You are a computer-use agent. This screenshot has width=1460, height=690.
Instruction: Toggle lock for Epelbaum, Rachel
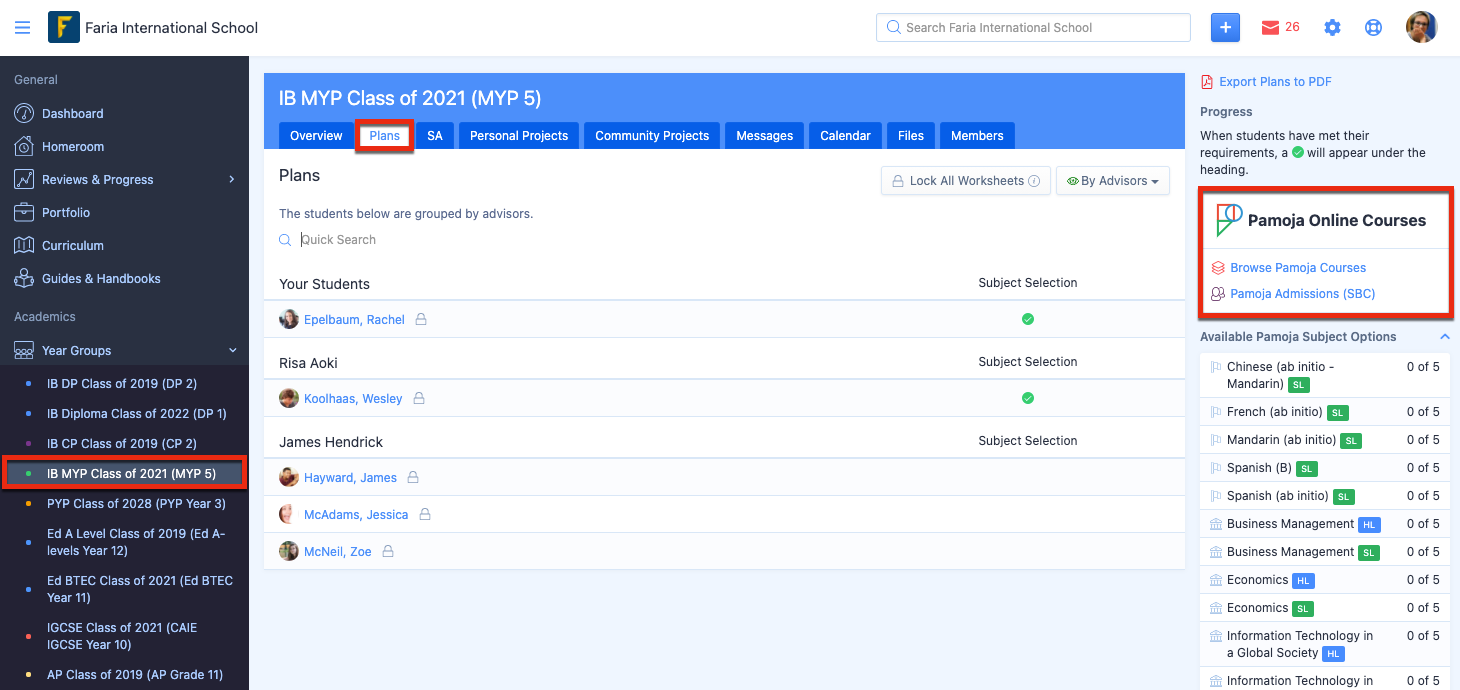421,320
